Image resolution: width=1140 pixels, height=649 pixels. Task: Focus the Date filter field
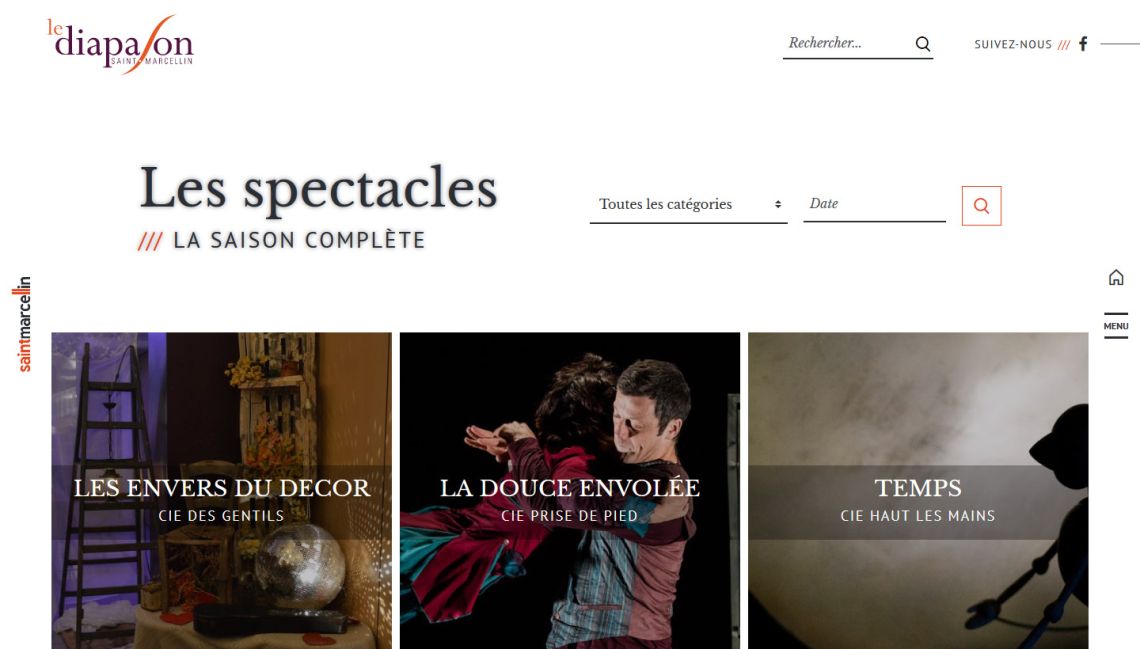pyautogui.click(x=875, y=204)
